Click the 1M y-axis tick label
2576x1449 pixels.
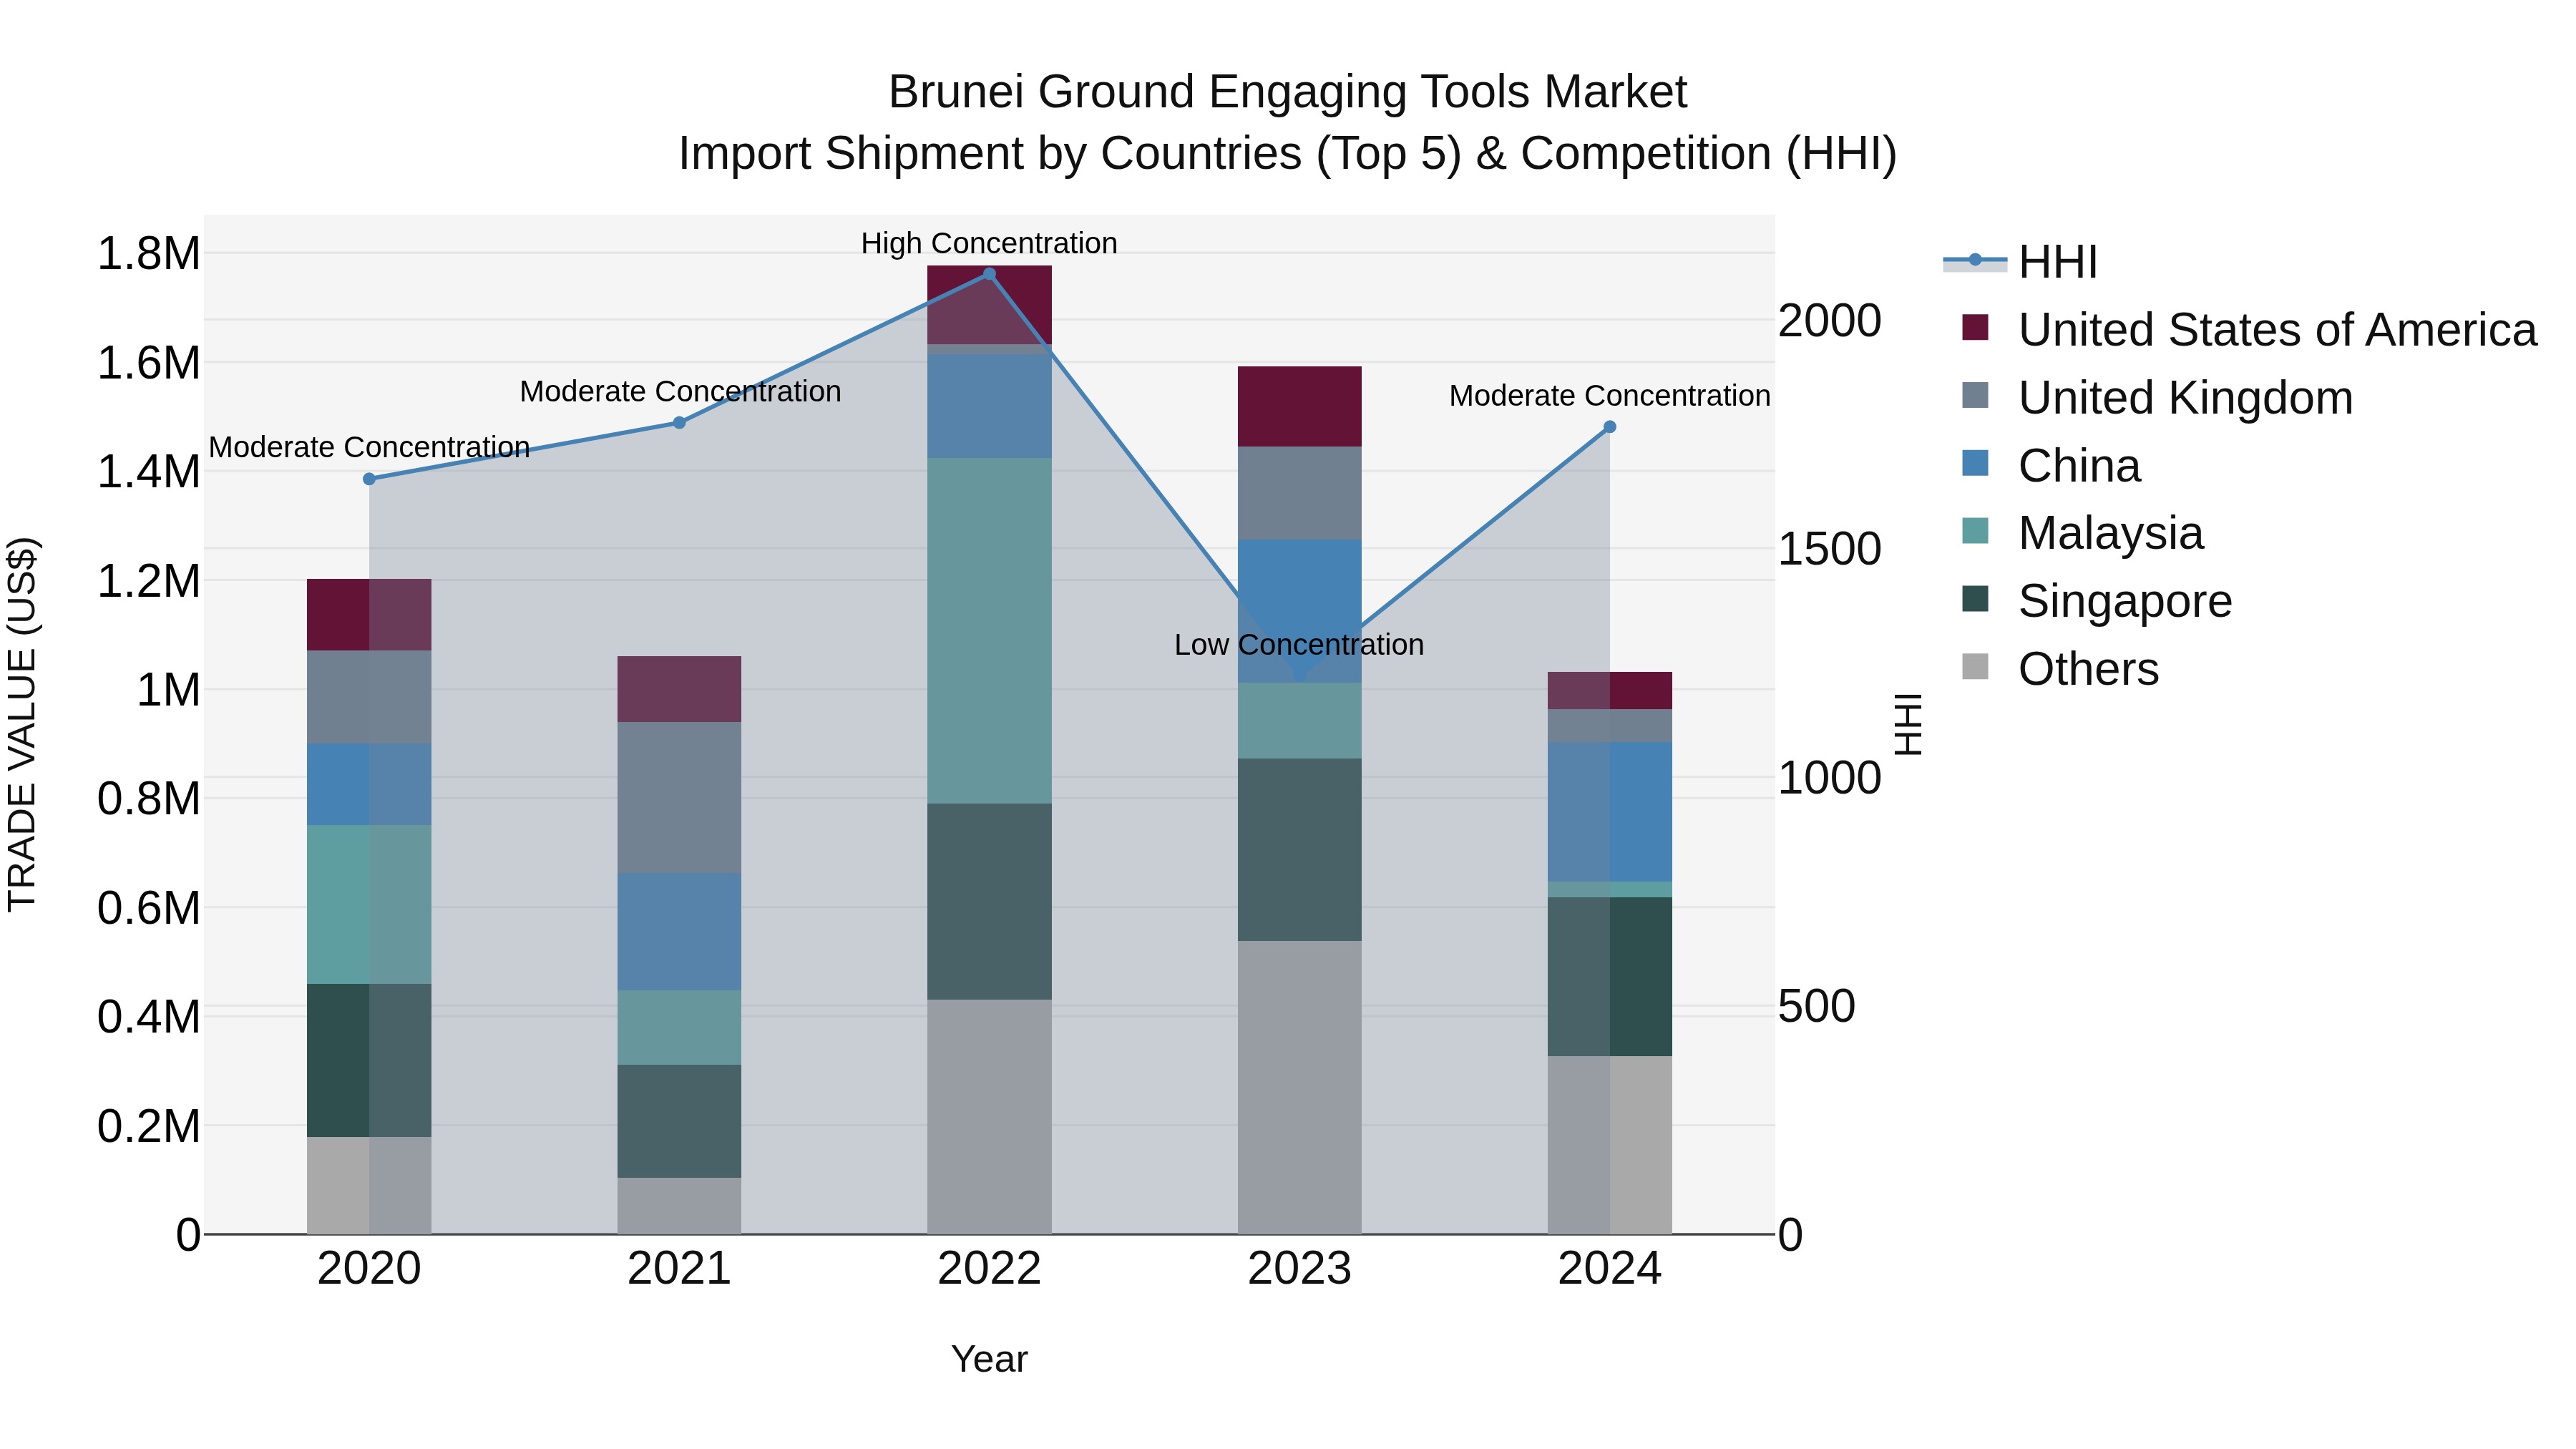168,690
